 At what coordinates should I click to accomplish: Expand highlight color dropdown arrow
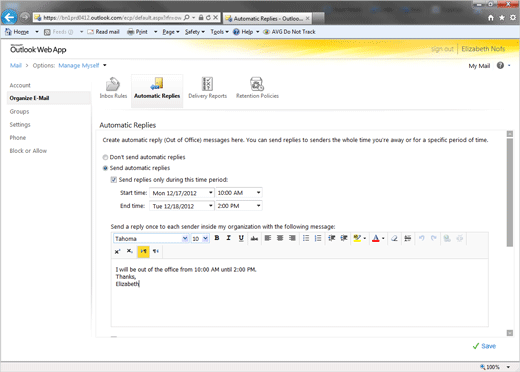[365, 238]
